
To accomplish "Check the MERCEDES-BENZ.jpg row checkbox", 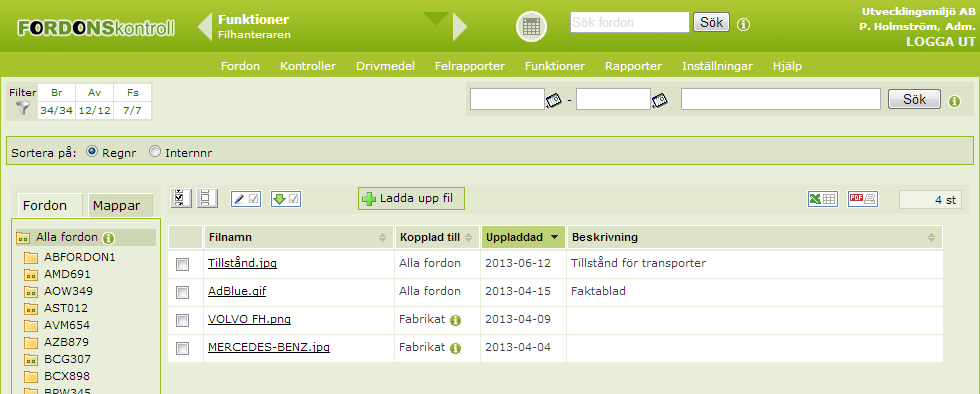I will [x=182, y=348].
